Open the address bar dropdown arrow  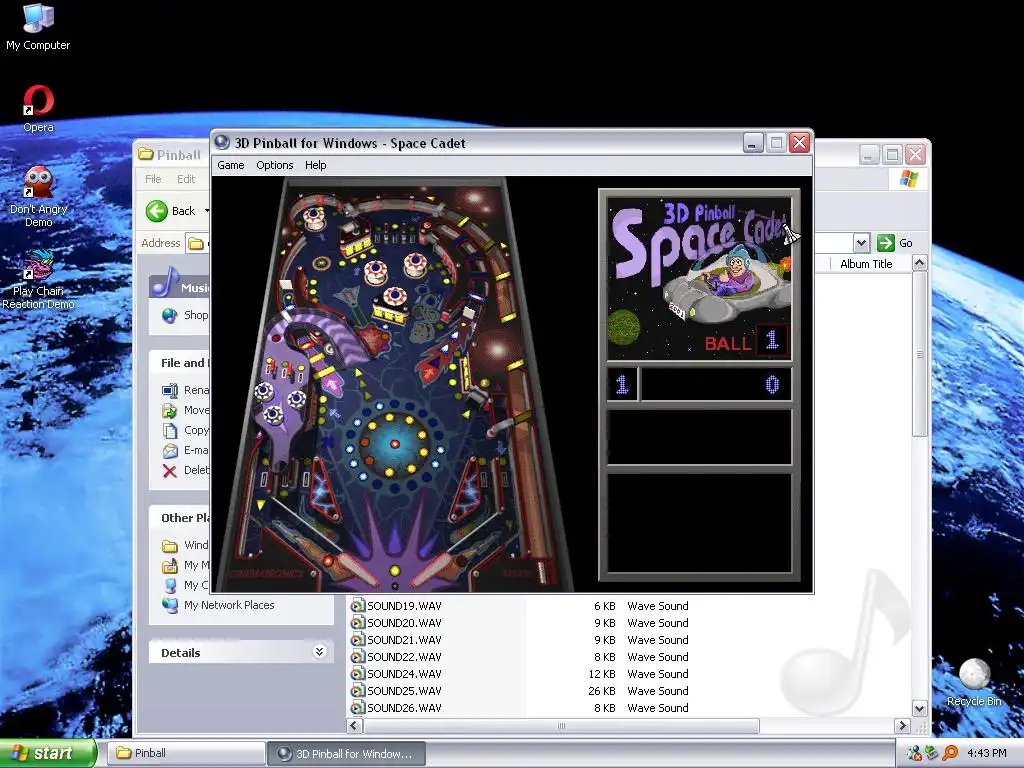[861, 243]
